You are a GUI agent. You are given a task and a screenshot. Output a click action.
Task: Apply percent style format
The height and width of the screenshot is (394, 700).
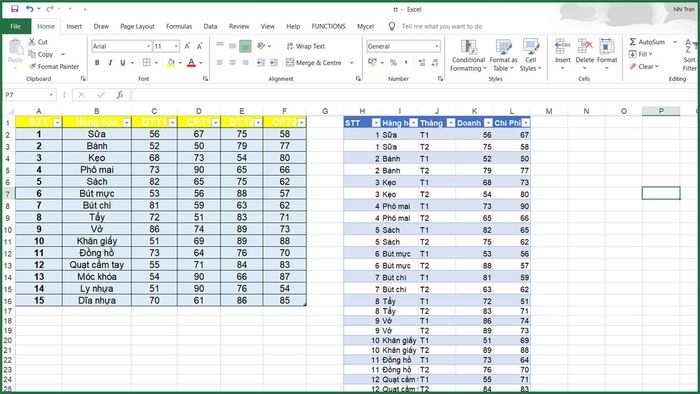coord(393,62)
